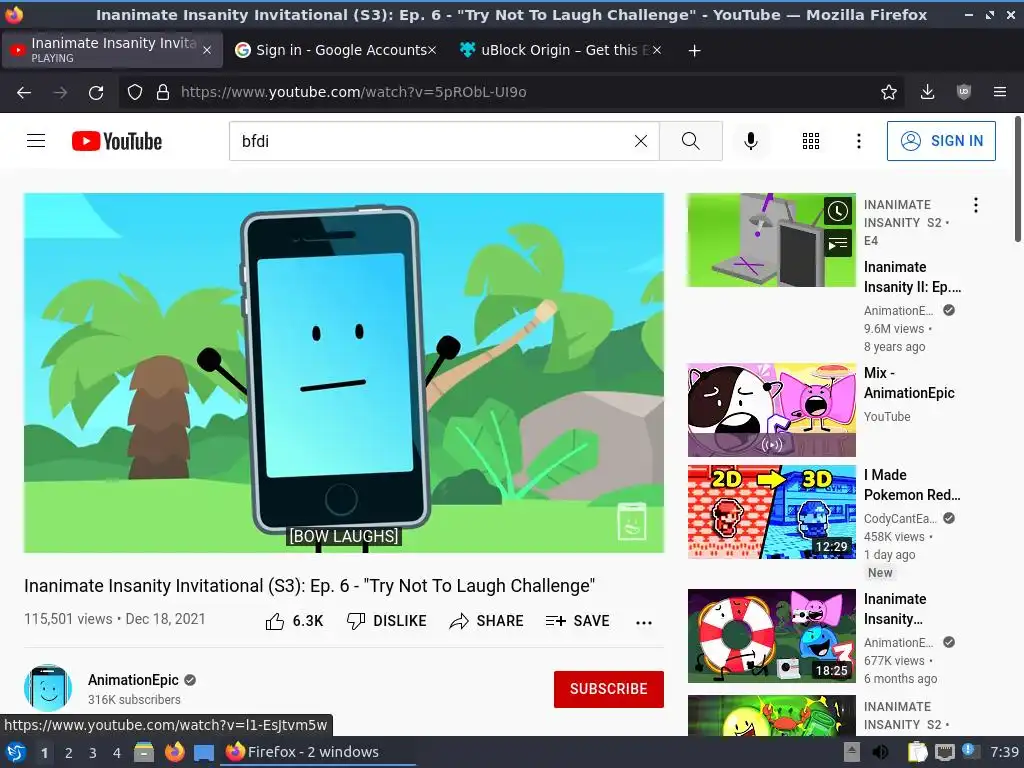View site security lock info
1024x768 pixels.
(x=163, y=92)
